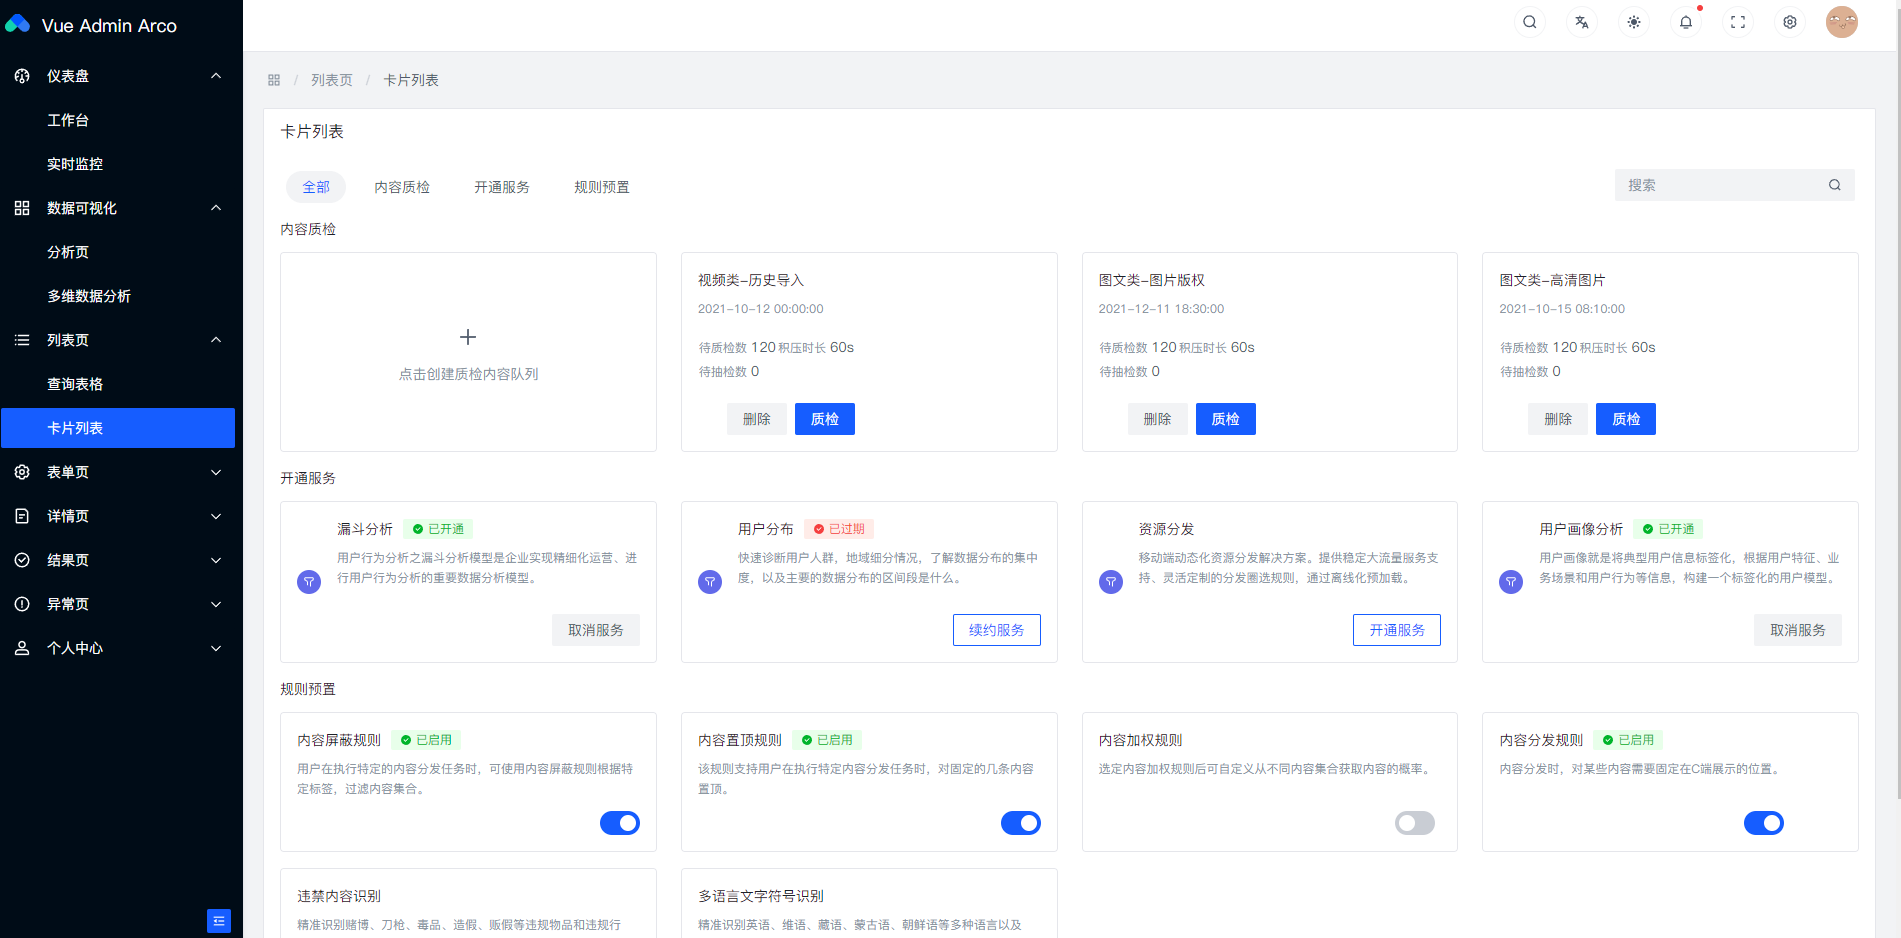Enable the 内容加权规则 switch
The image size is (1901, 938).
tap(1415, 823)
